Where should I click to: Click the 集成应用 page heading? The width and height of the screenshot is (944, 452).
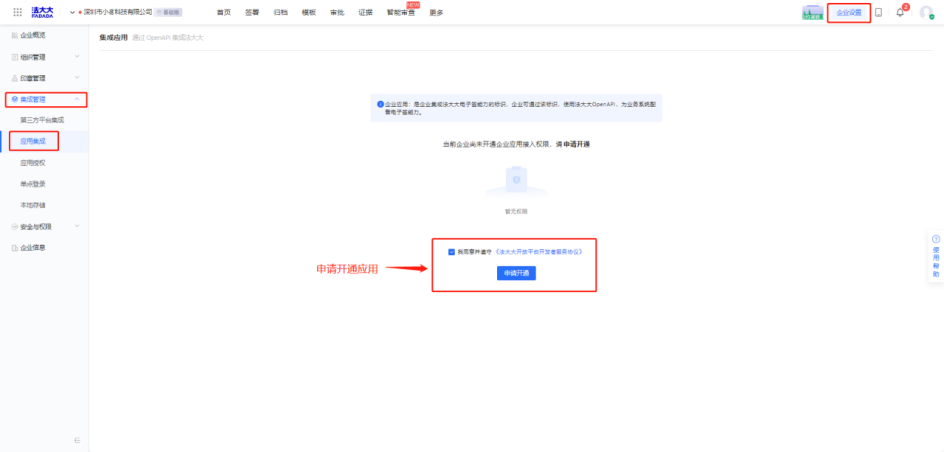tap(114, 38)
